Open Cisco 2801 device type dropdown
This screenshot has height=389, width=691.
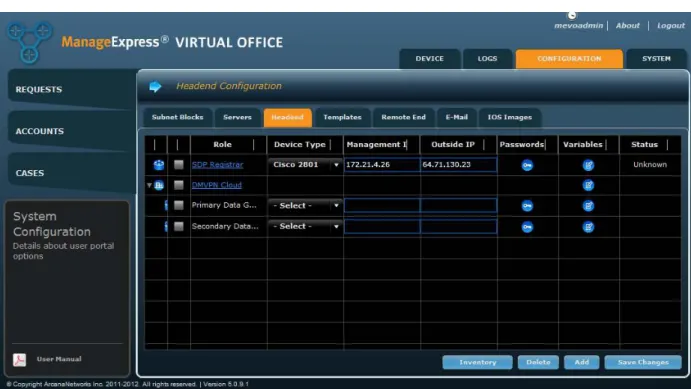(x=305, y=165)
